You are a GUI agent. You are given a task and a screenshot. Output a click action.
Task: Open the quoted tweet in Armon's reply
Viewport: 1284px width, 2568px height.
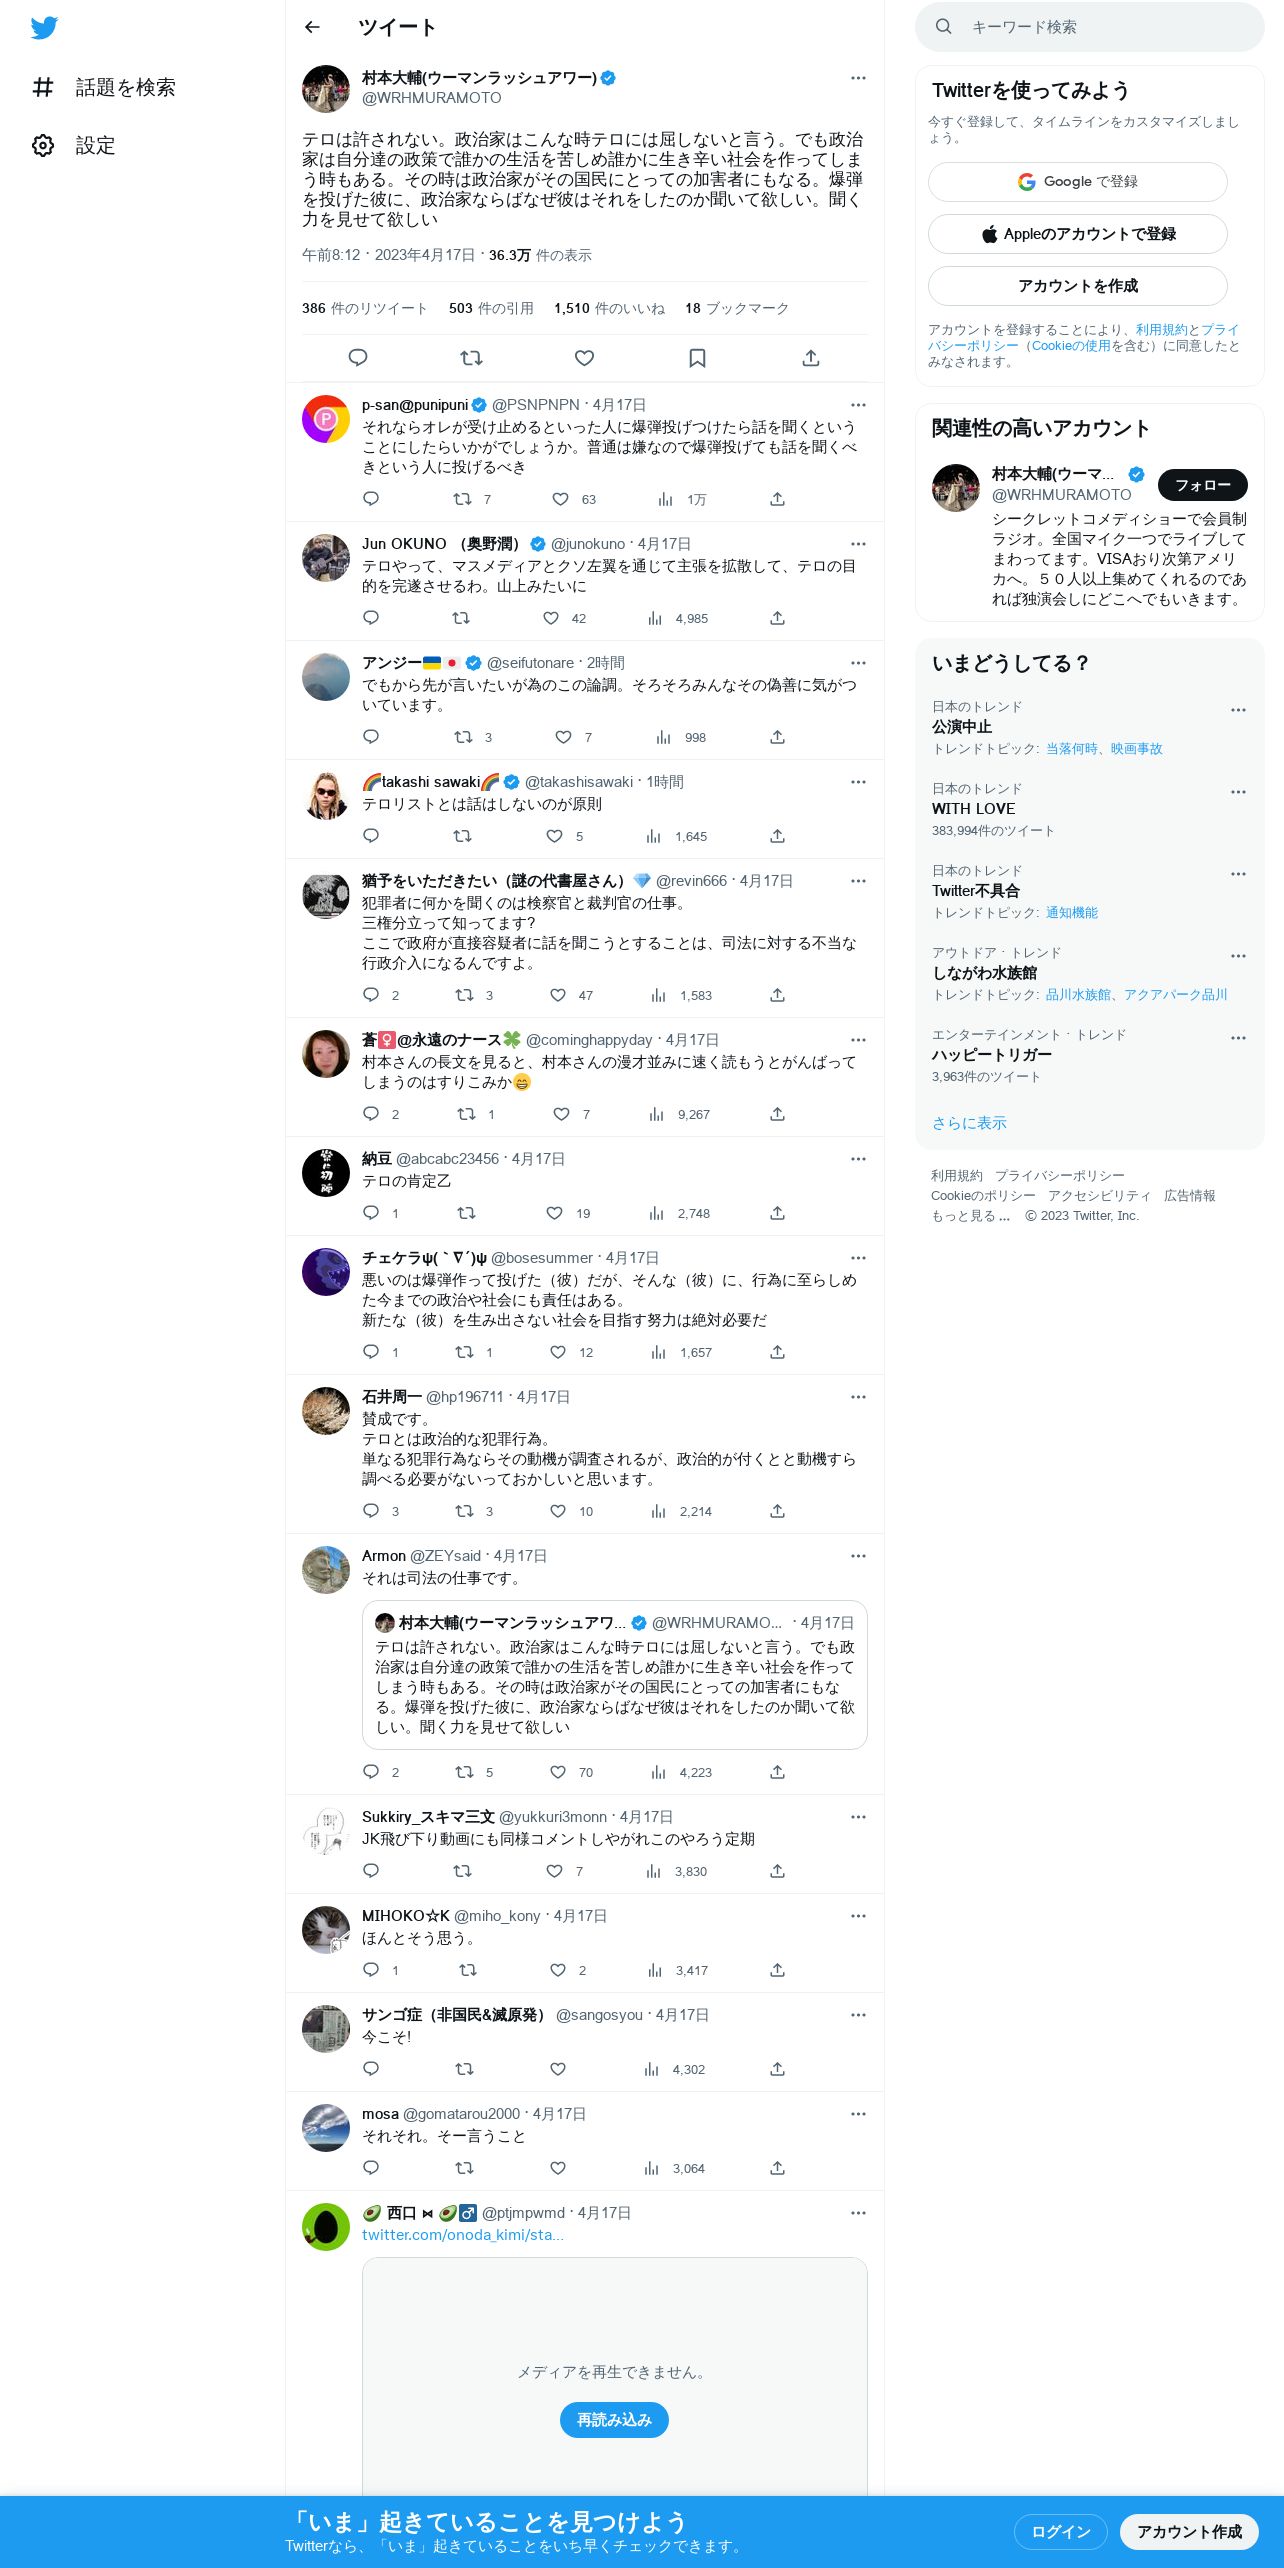[x=615, y=1675]
